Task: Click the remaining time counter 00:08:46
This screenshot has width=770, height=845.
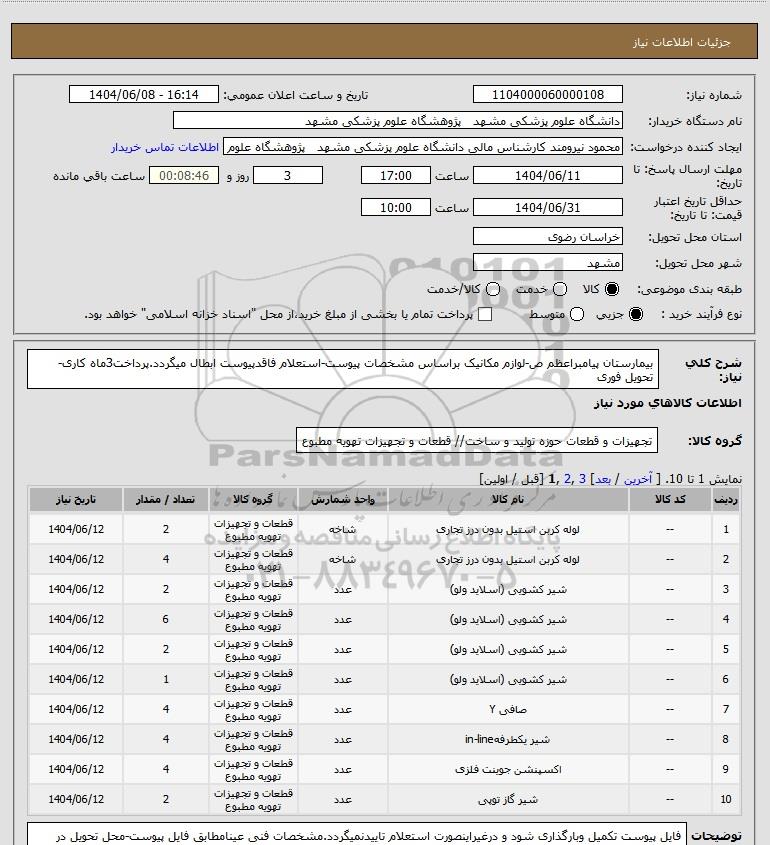Action: pos(184,175)
